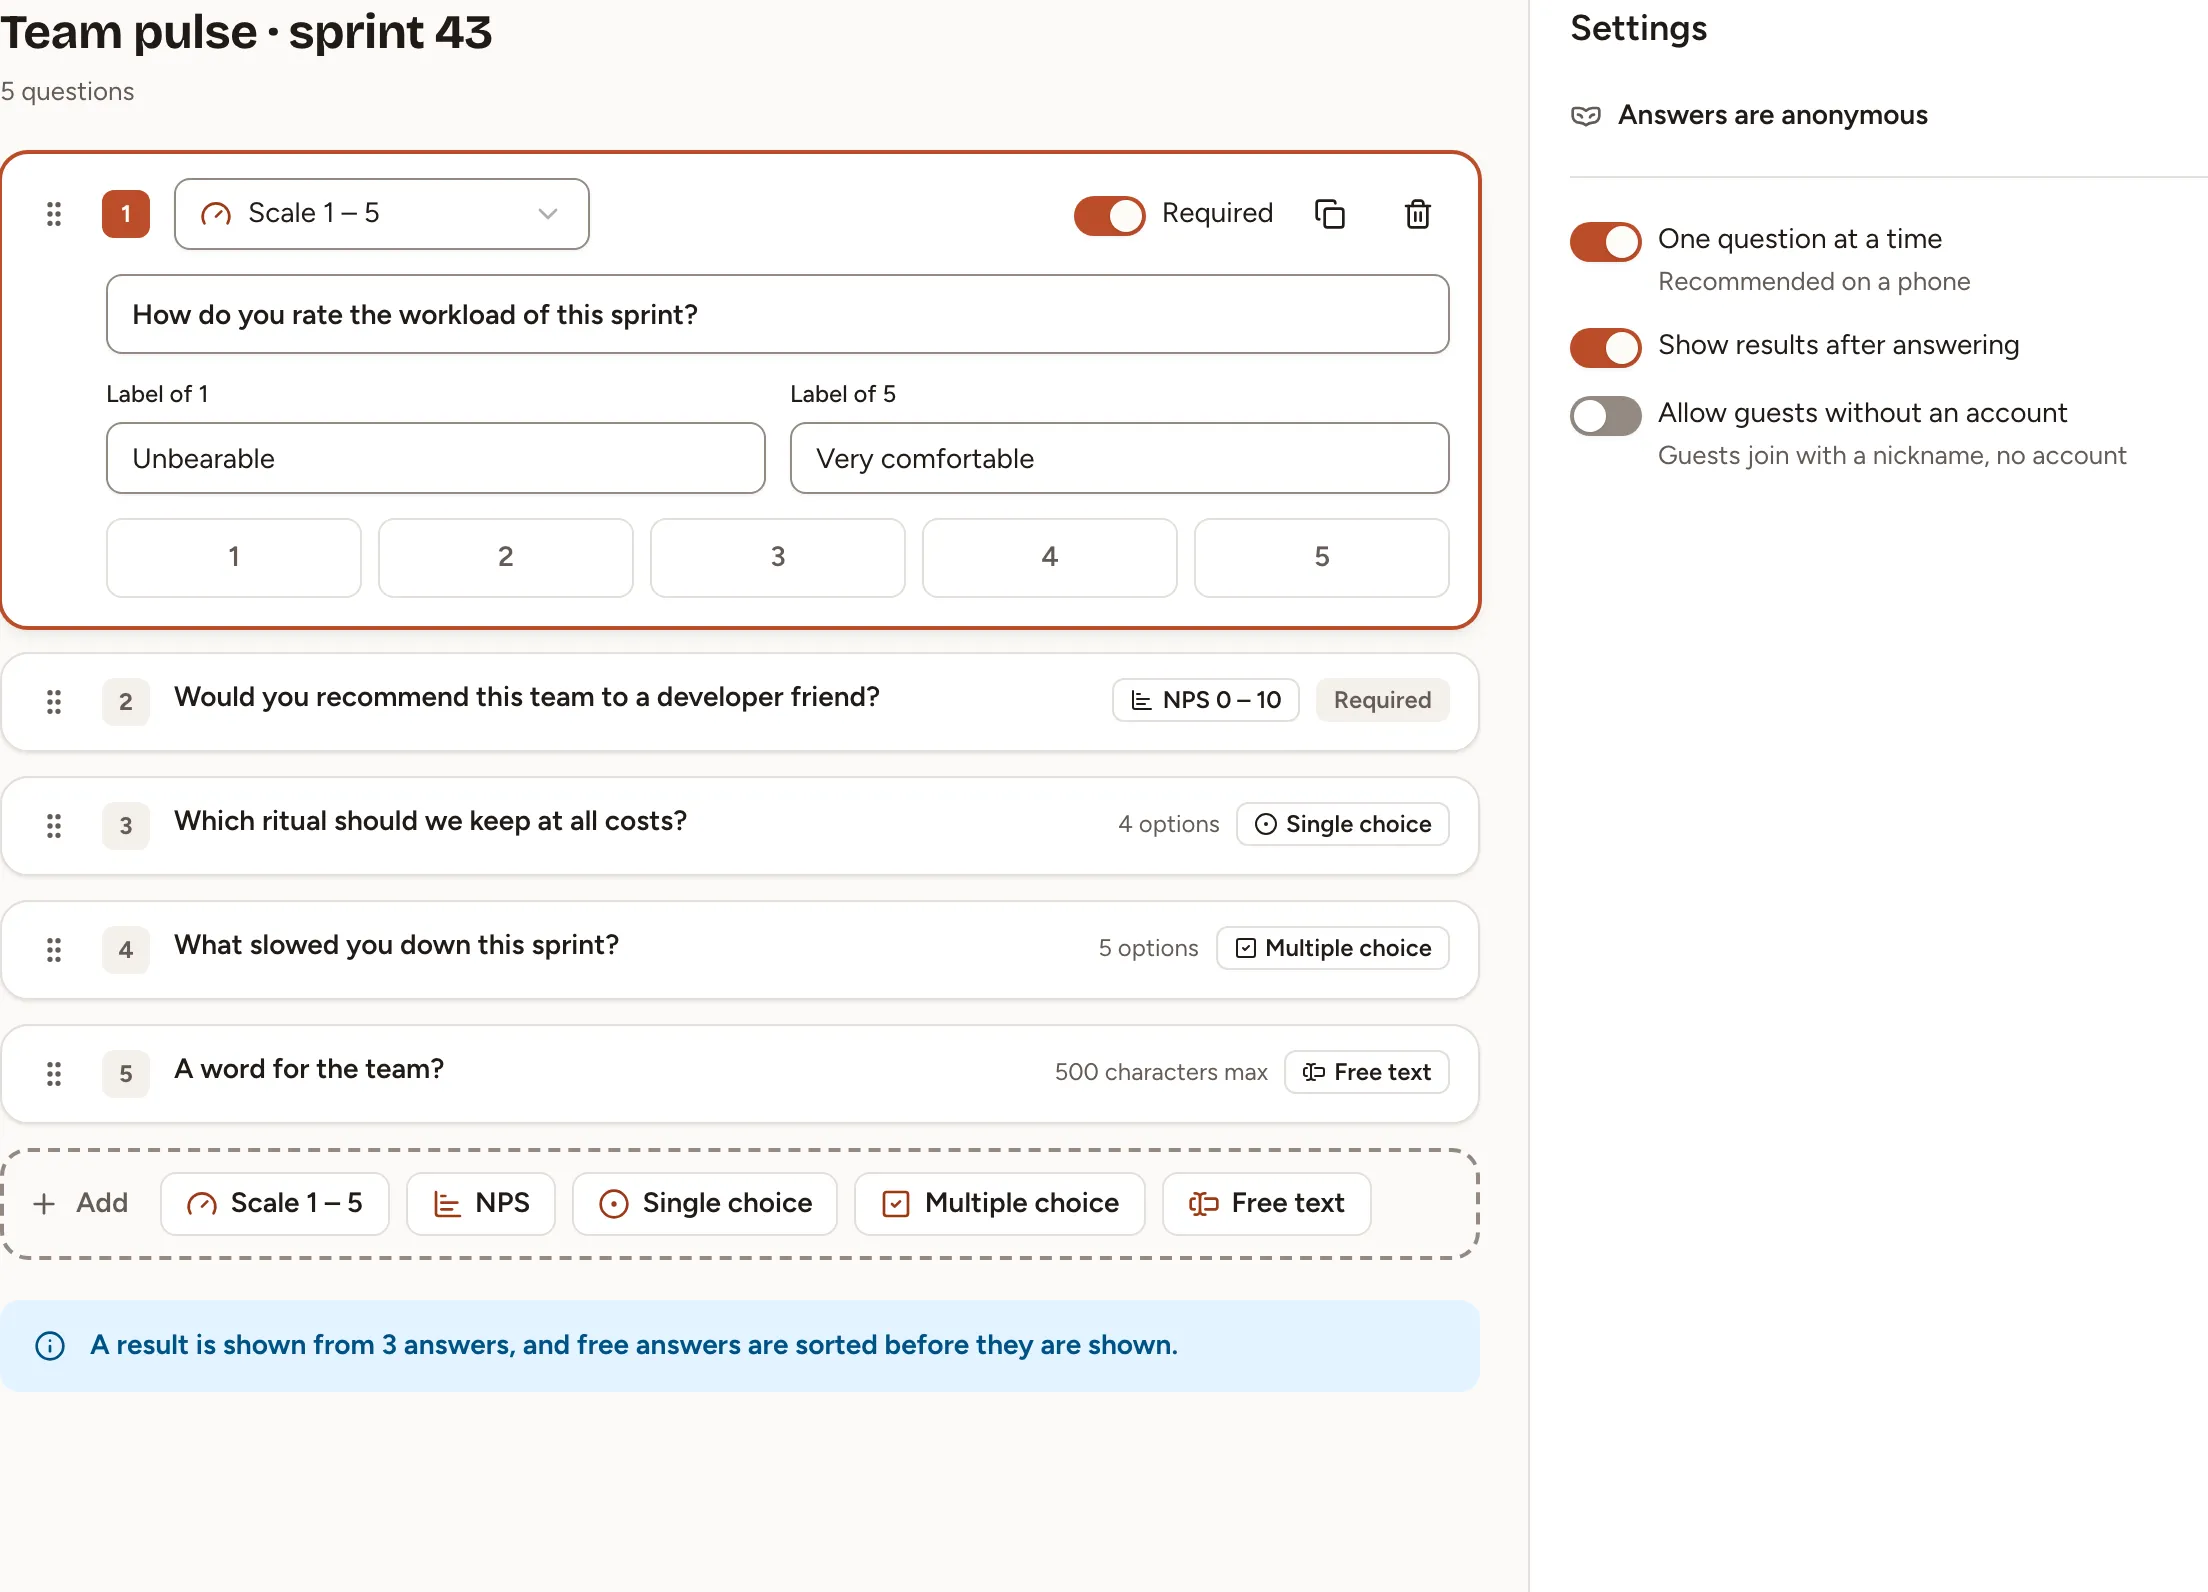Turn off Show results after answering
Screen dimensions: 2208x1592
click(1605, 347)
